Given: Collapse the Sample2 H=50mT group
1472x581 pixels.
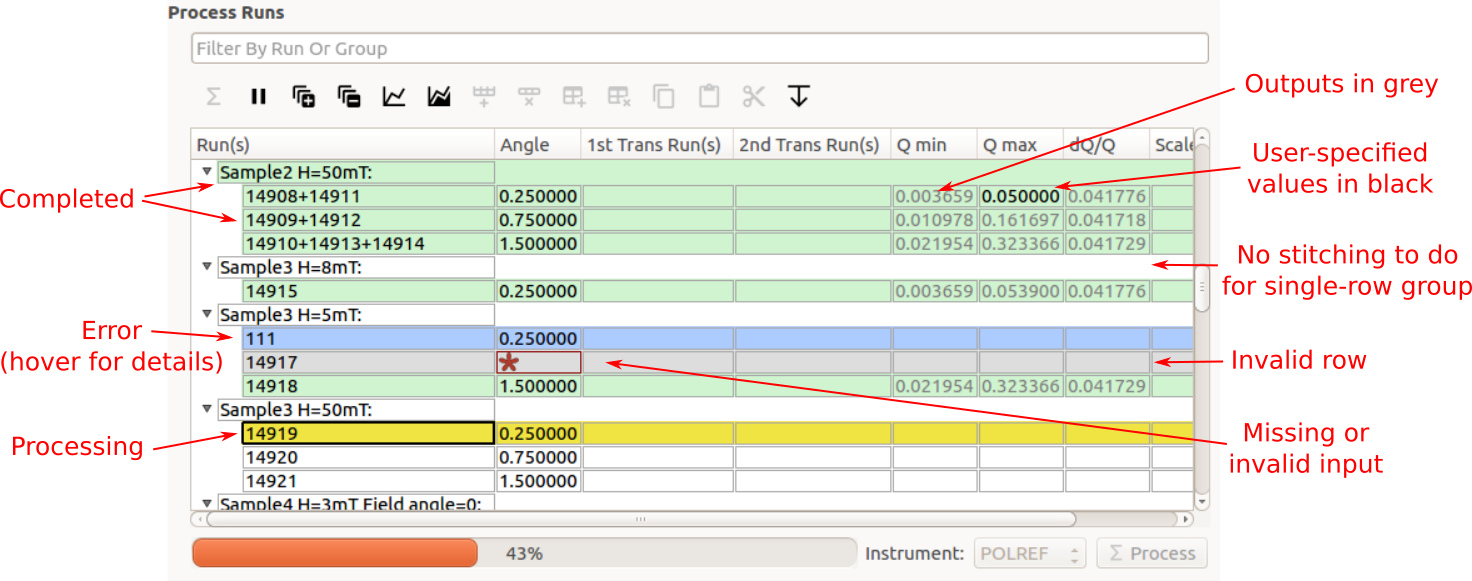Looking at the screenshot, I should (x=207, y=172).
